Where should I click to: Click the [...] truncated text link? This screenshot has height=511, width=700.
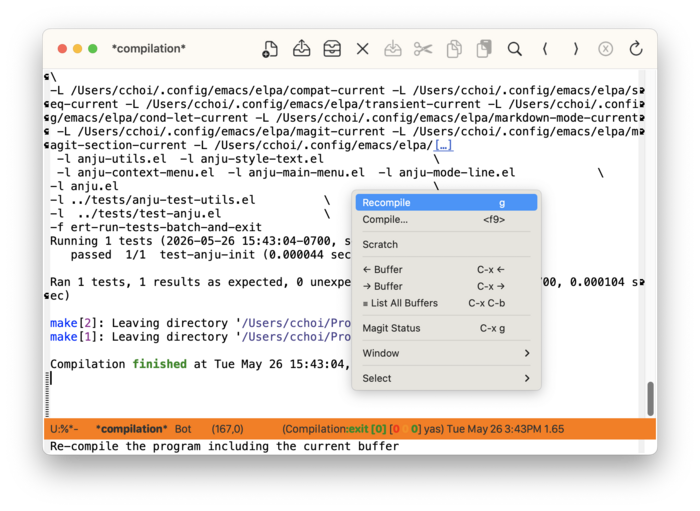click(444, 145)
